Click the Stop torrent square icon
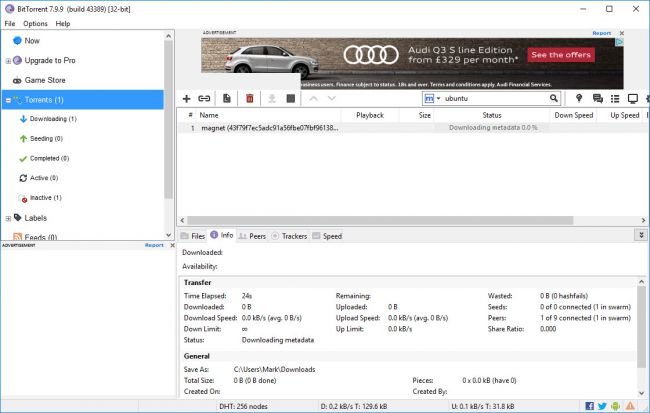The image size is (650, 413). point(291,99)
